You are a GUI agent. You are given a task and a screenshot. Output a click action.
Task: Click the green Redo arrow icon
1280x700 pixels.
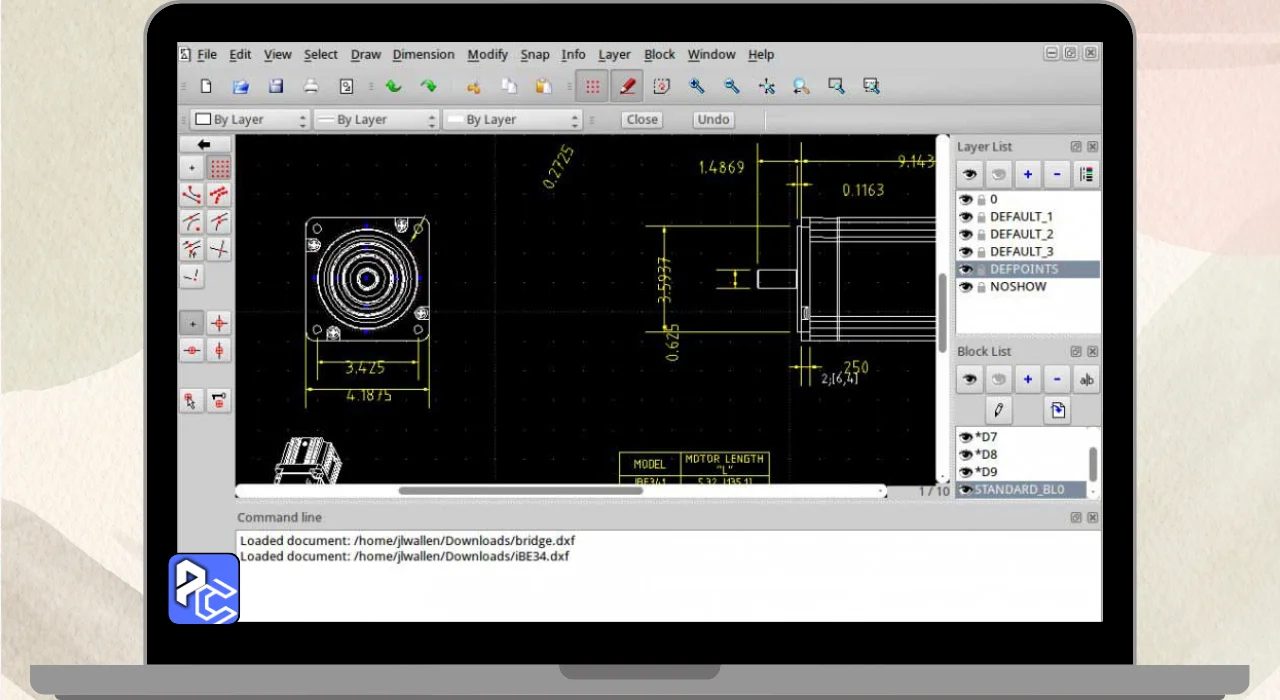[428, 86]
